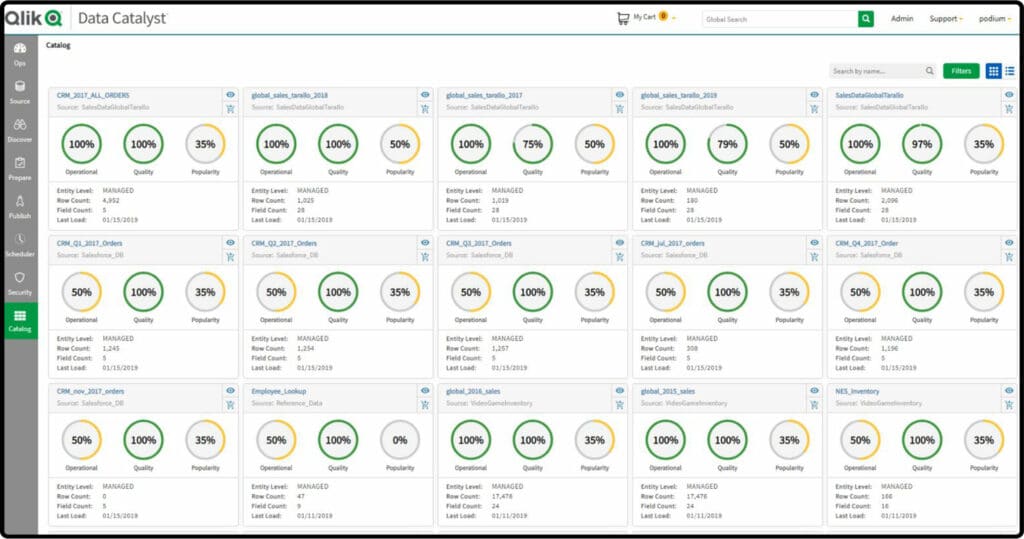
Task: Switch to grid view layout
Action: pyautogui.click(x=993, y=71)
